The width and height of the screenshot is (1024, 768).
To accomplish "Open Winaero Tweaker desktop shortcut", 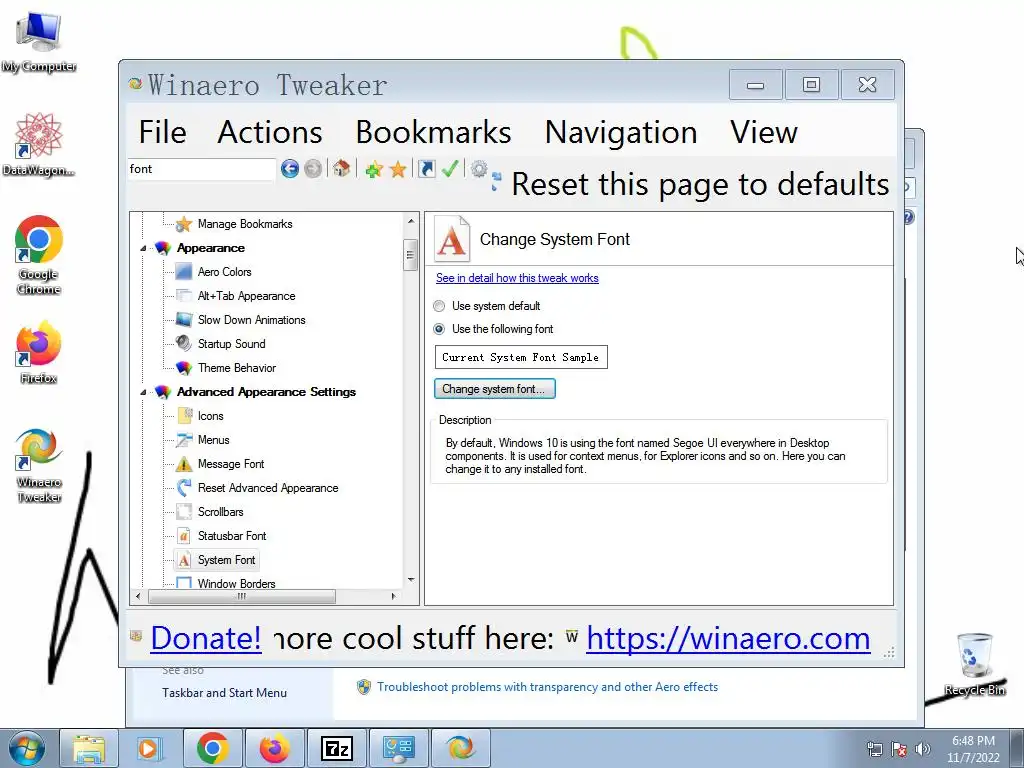I will [39, 465].
